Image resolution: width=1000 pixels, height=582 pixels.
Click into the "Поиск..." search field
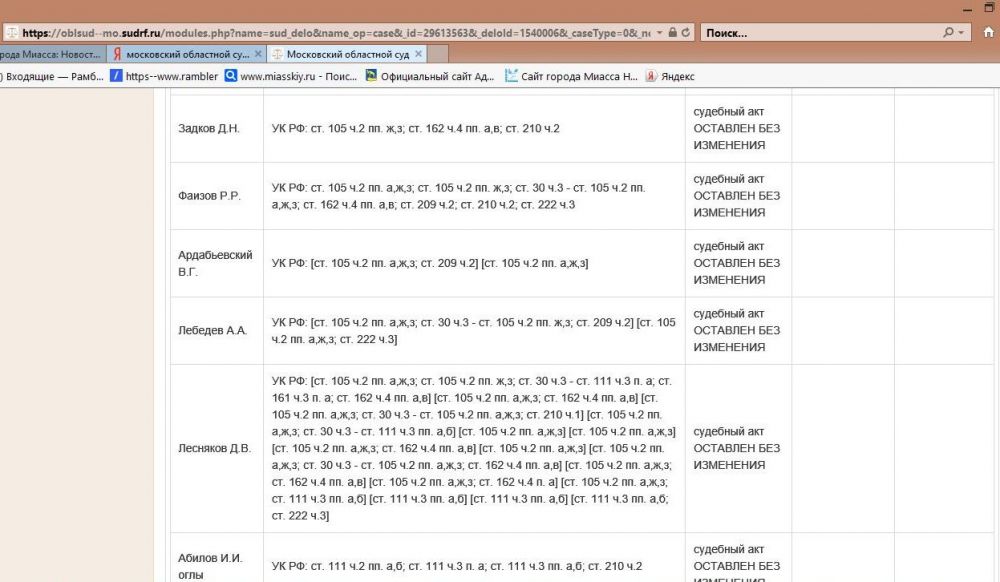(820, 33)
